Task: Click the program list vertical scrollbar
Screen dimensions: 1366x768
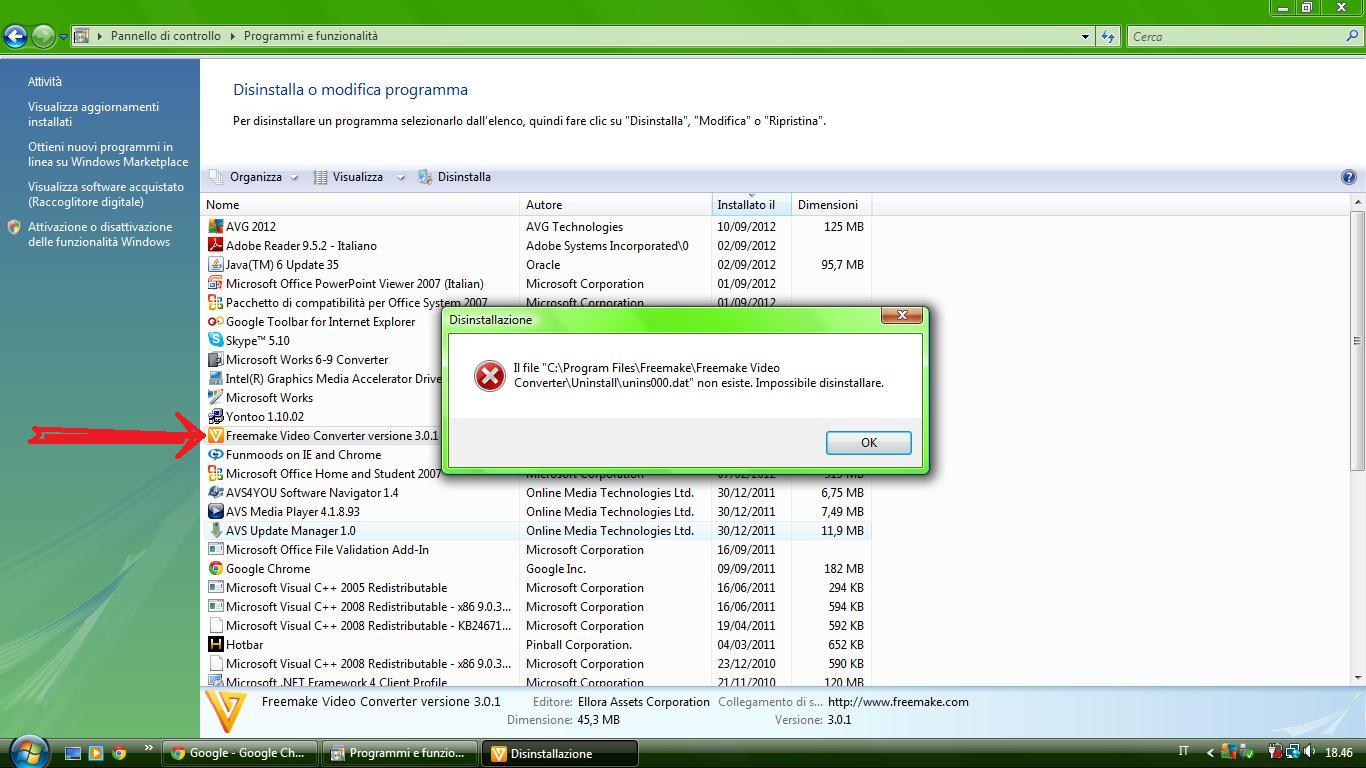Action: [x=1357, y=340]
